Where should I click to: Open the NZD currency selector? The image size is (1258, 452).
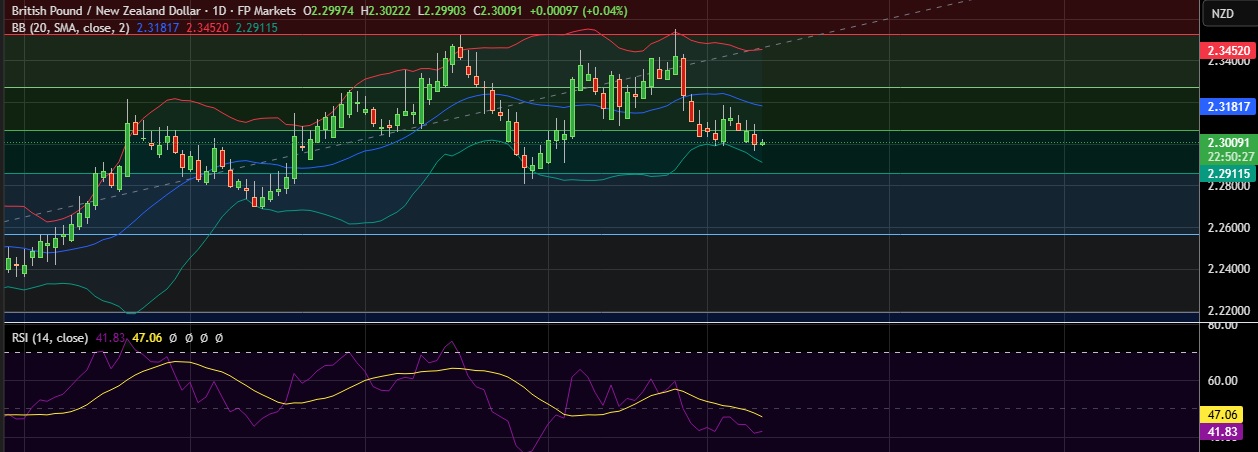(x=1222, y=13)
